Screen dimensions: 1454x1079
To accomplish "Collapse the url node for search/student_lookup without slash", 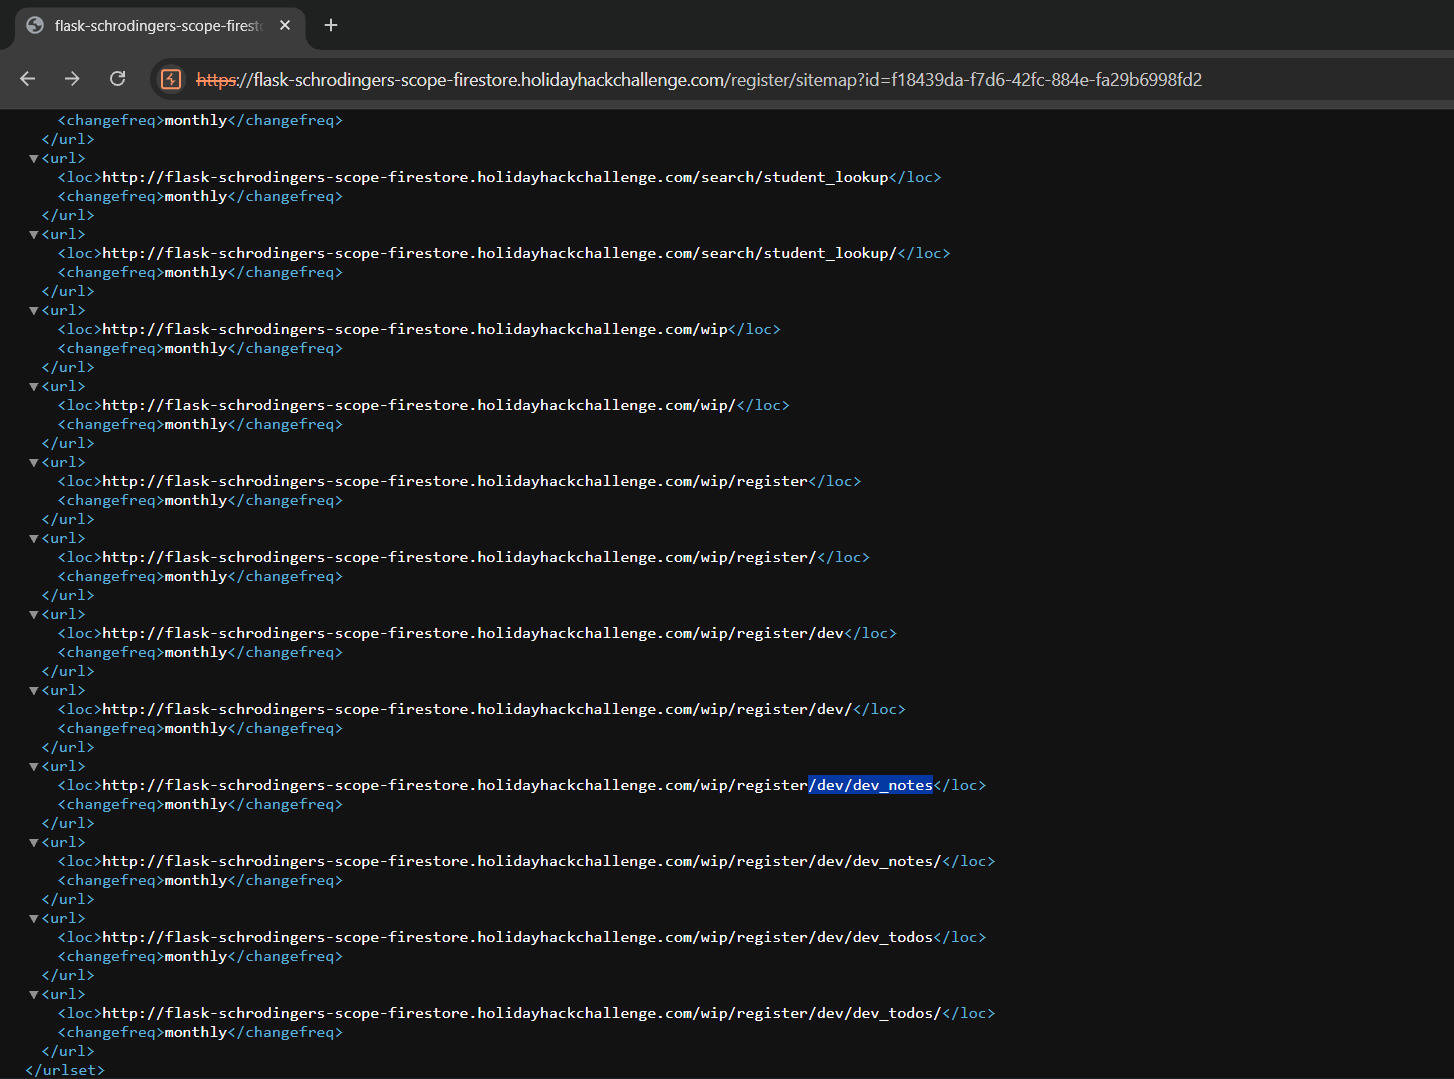I will pos(34,158).
